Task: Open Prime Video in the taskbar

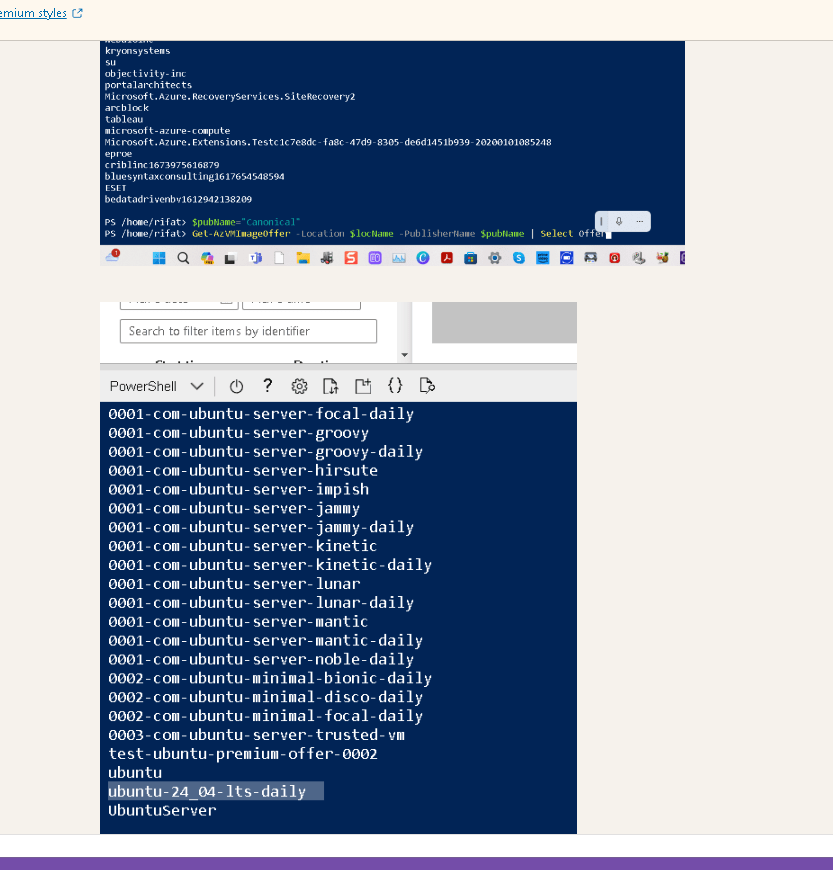Action: click(x=543, y=258)
